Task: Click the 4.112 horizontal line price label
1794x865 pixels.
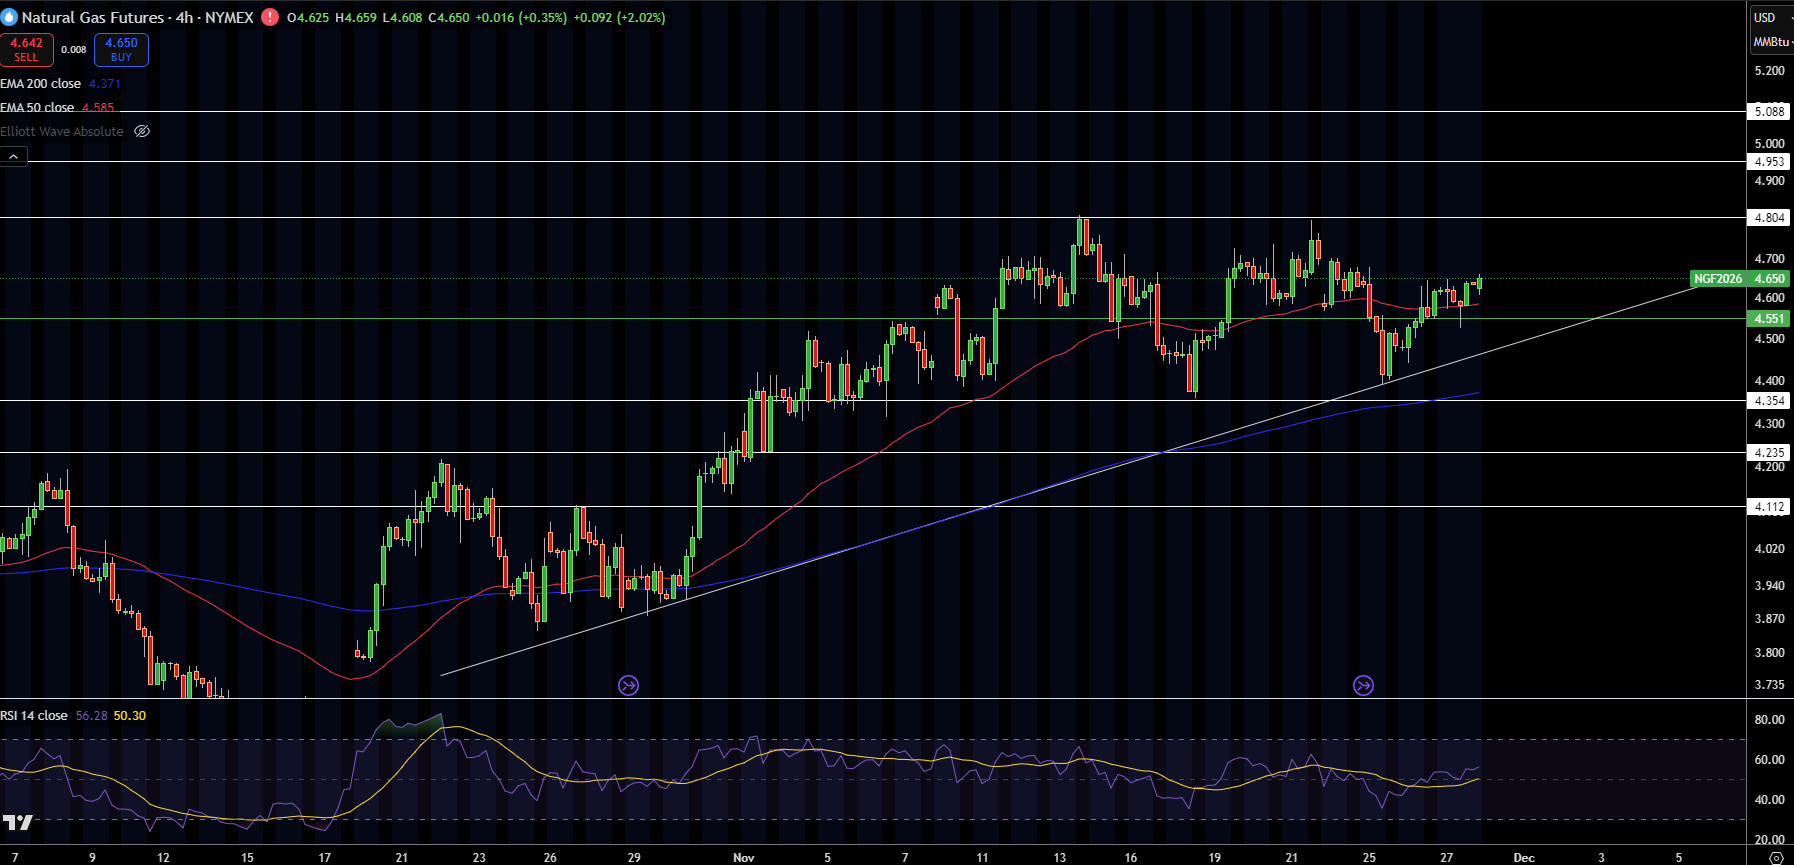Action: [x=1769, y=506]
